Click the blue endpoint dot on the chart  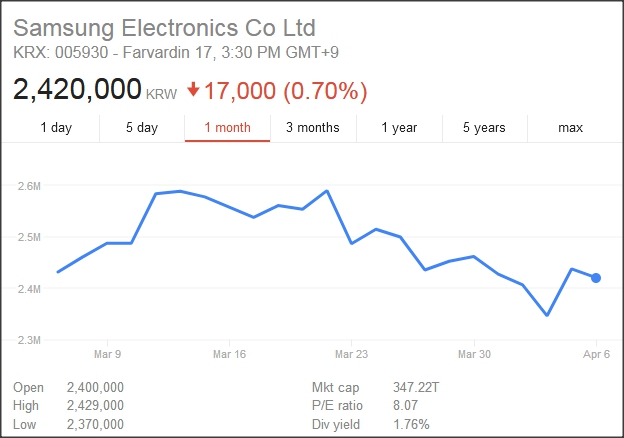pos(596,278)
